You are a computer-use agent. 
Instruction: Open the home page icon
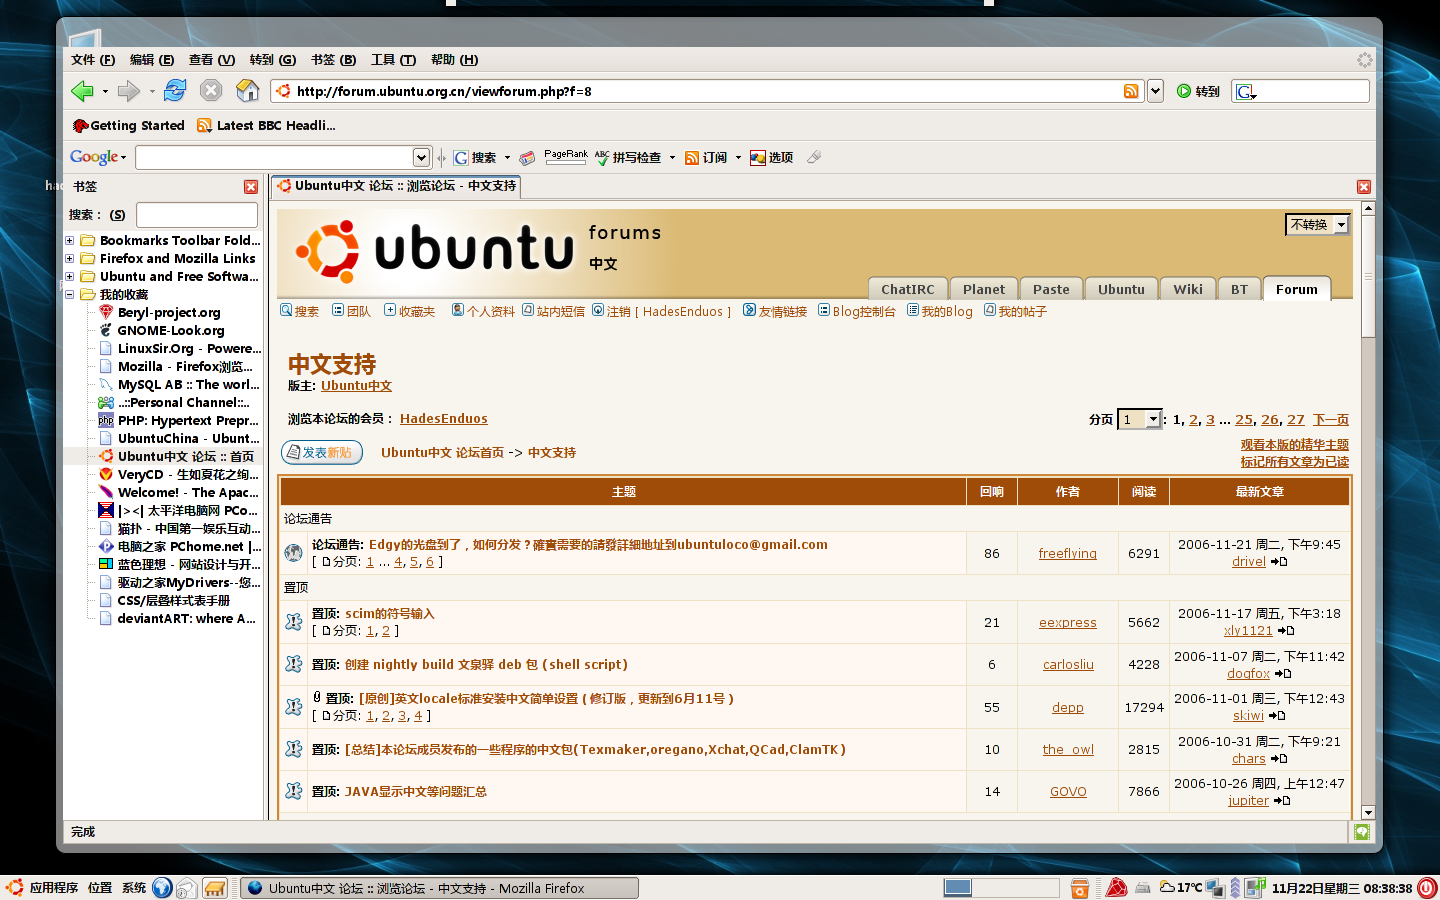[x=247, y=91]
